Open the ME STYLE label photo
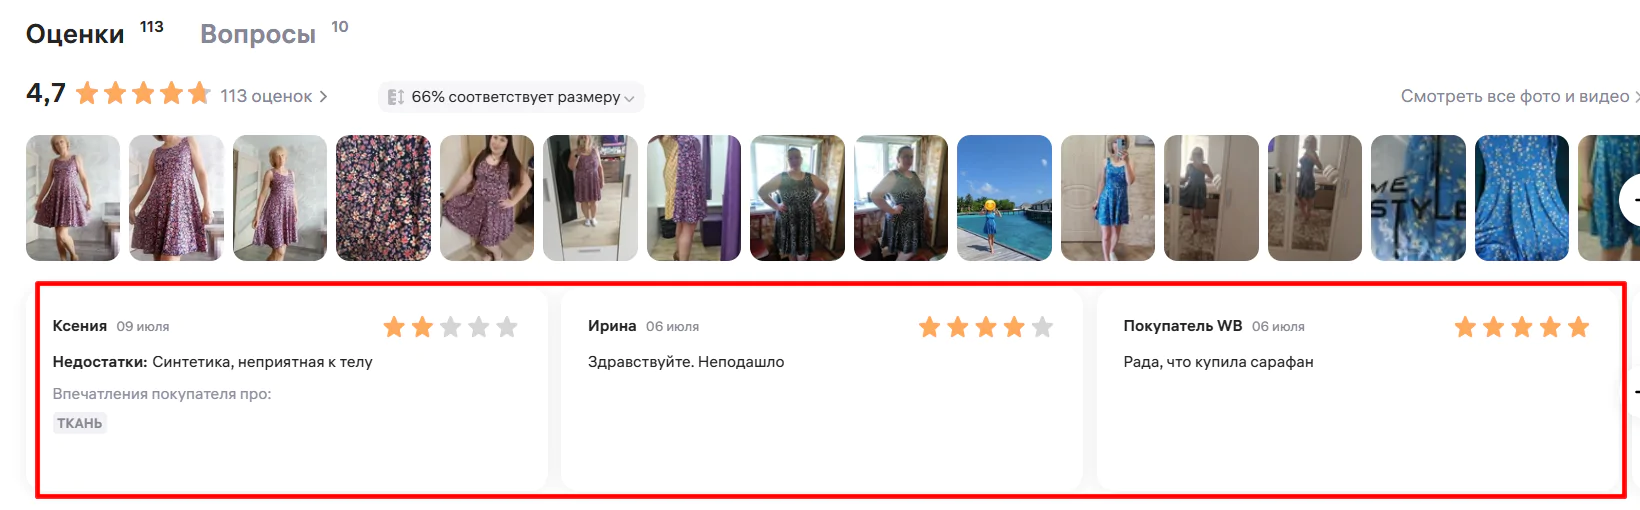This screenshot has height=510, width=1640. click(1418, 198)
